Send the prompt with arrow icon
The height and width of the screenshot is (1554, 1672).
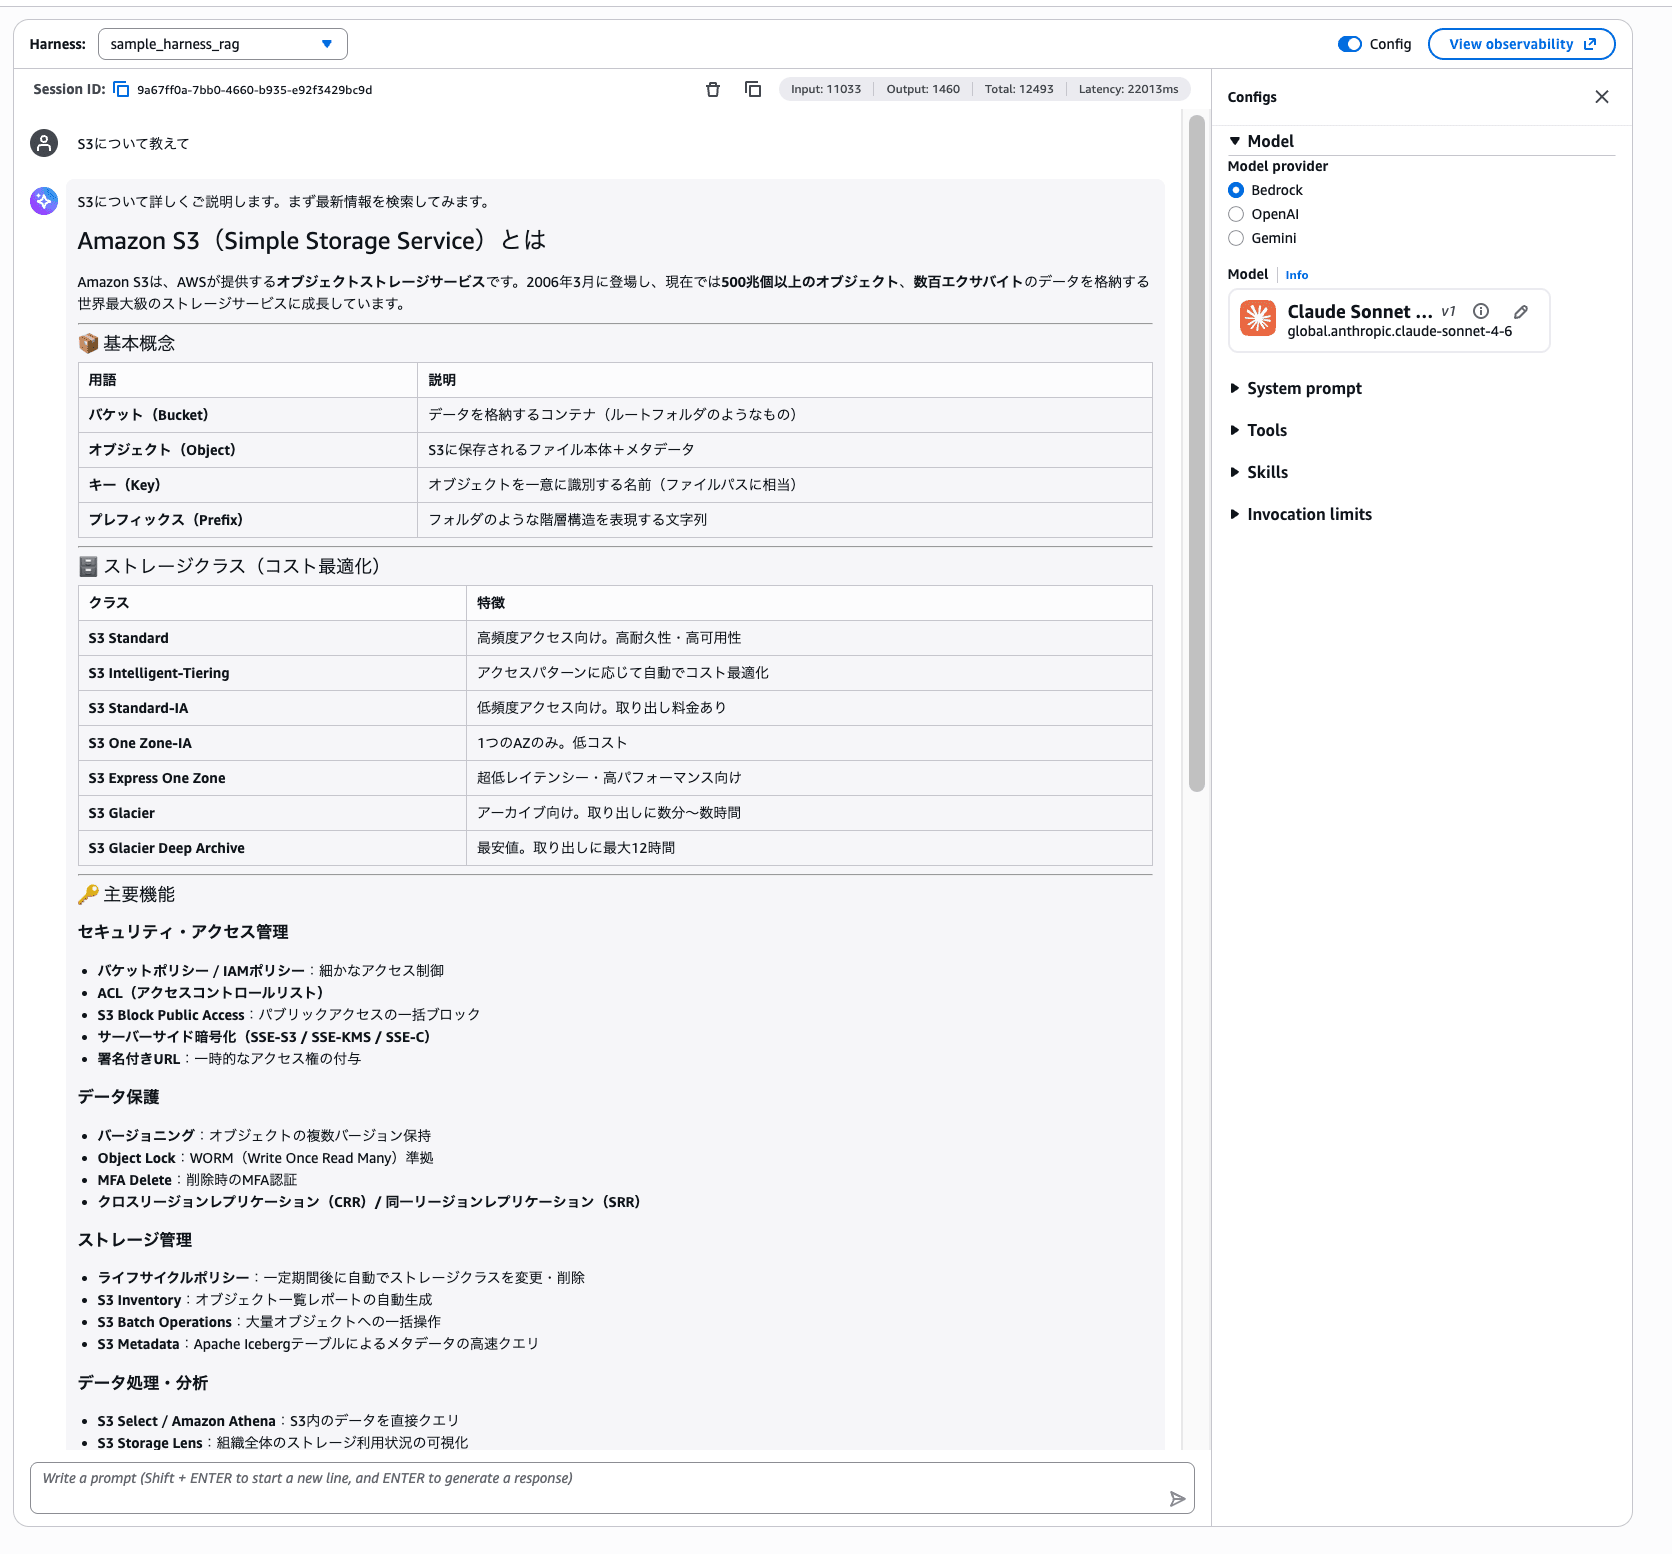coord(1177,1498)
